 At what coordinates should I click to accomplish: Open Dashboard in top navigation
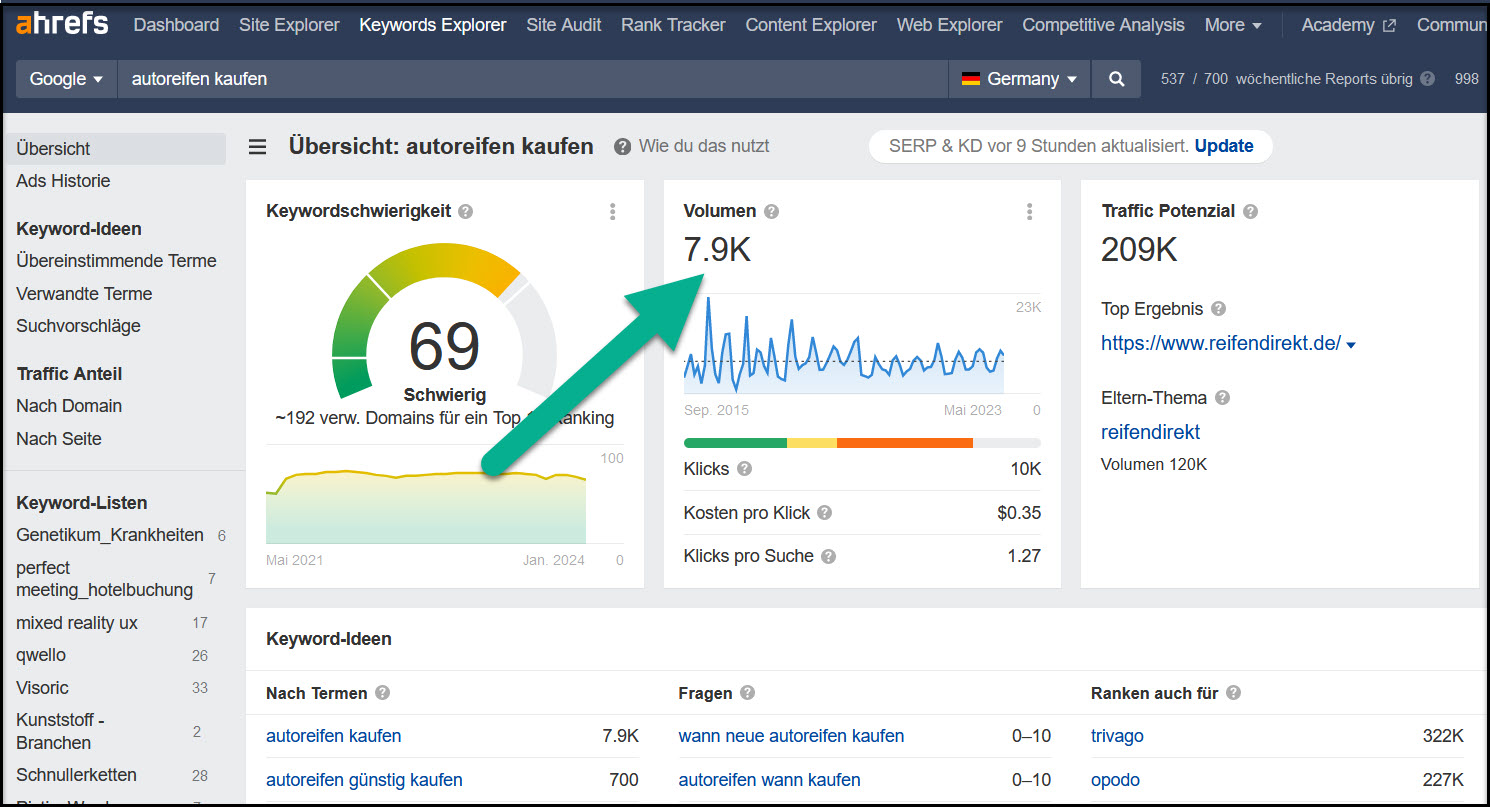[176, 25]
